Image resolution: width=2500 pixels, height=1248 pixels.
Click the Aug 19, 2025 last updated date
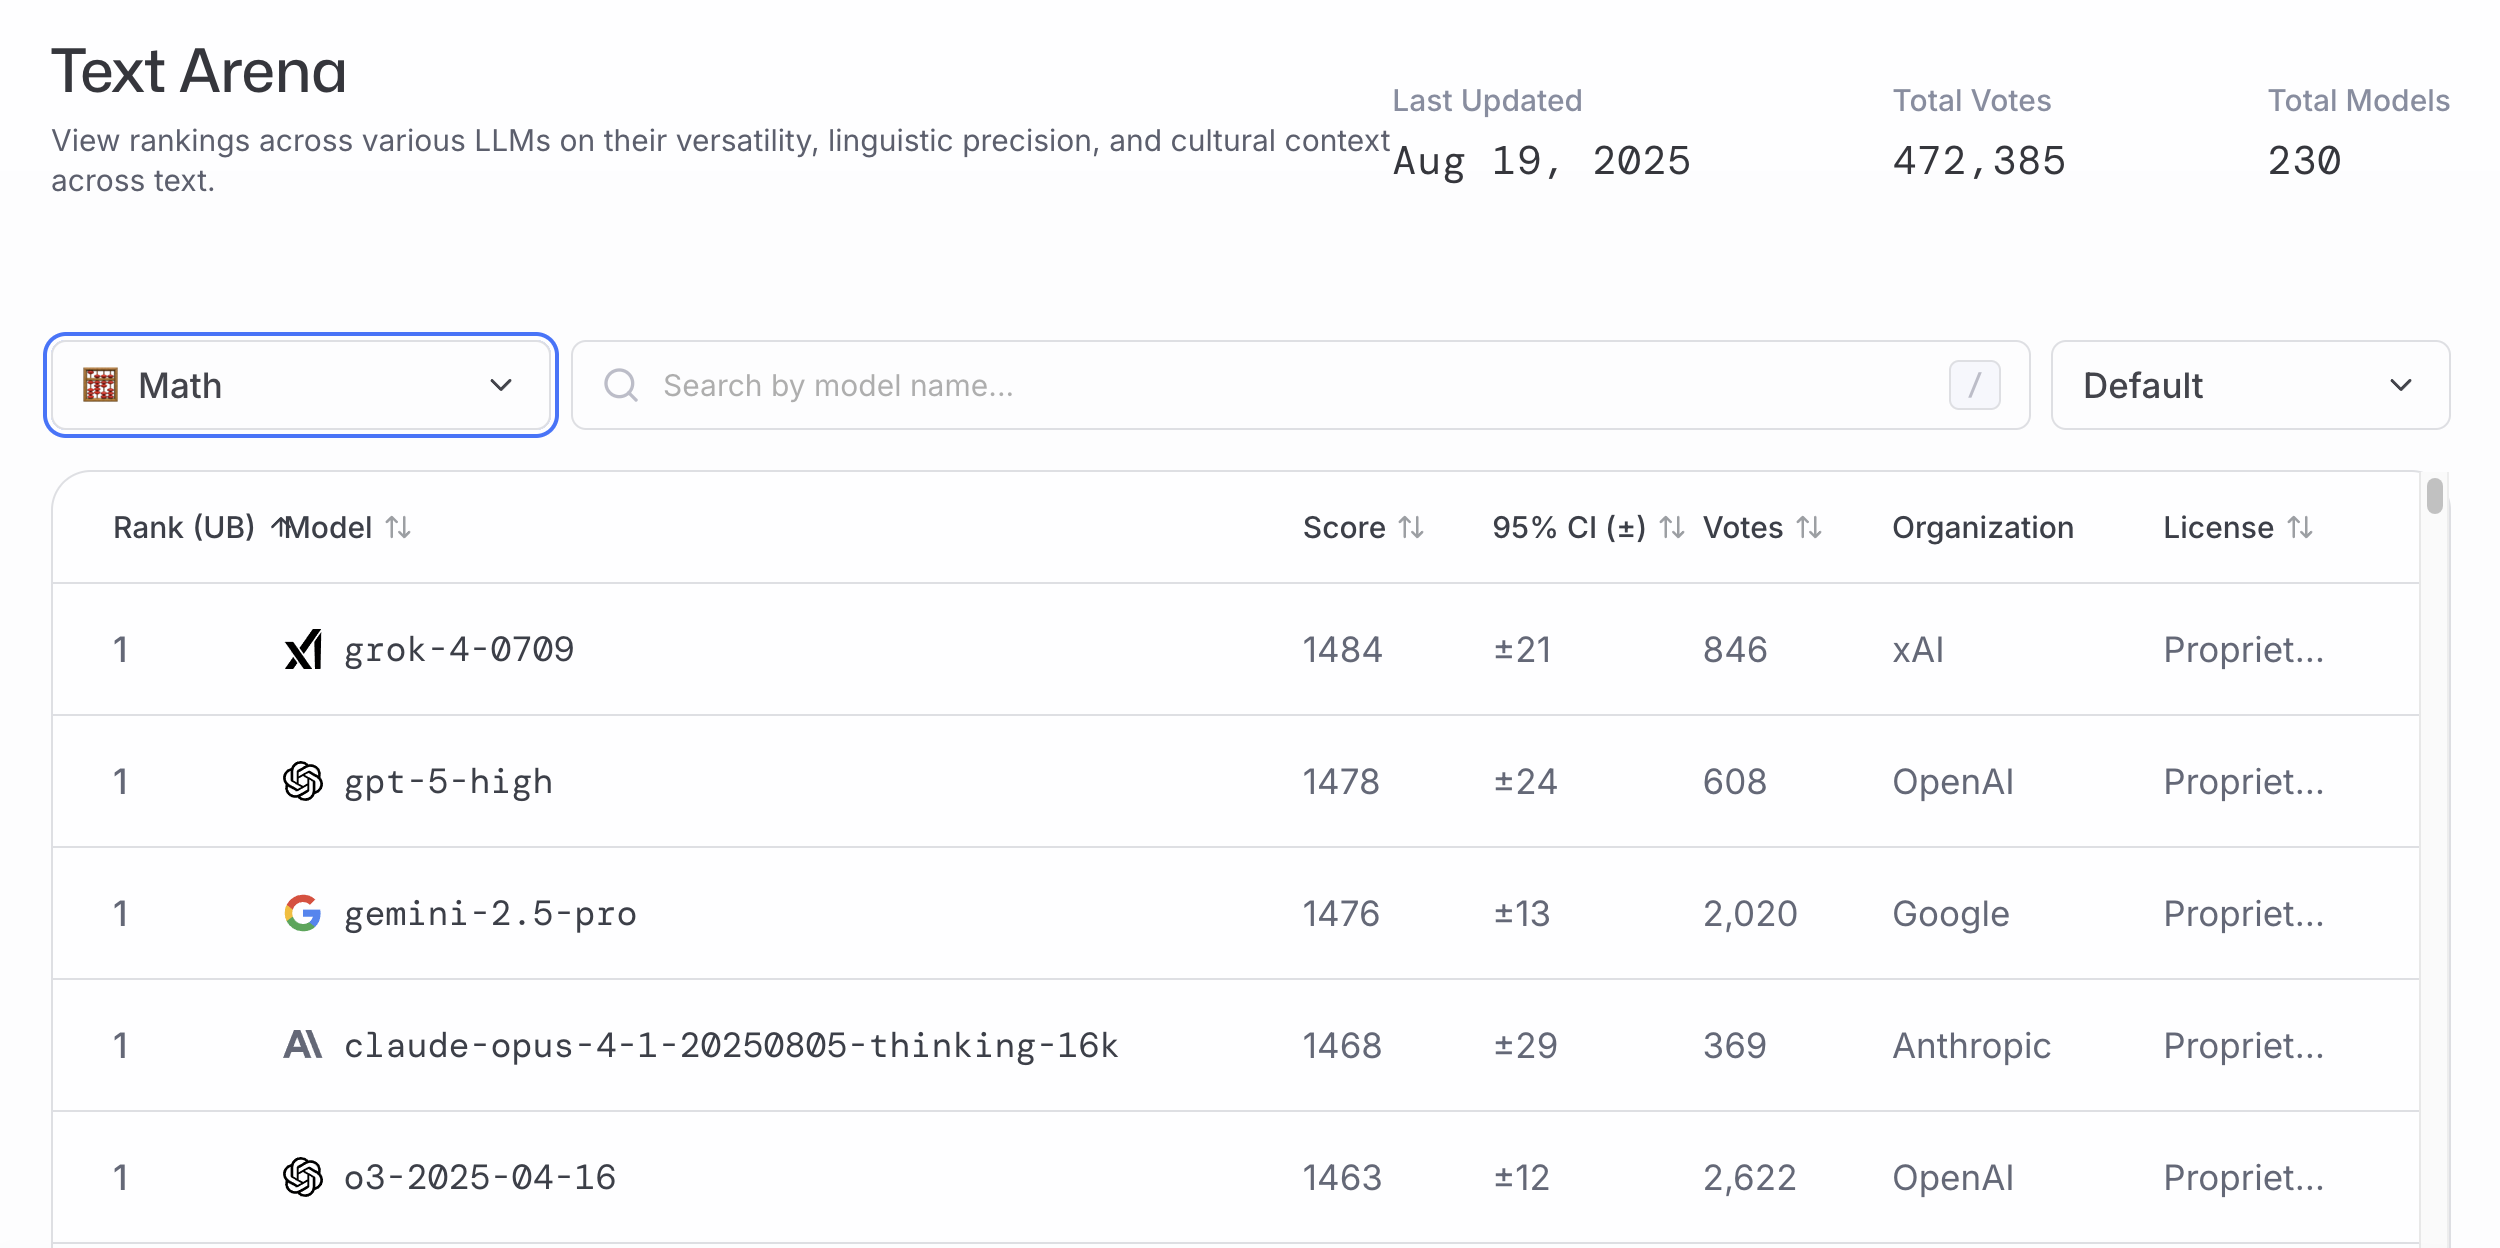coord(1541,161)
